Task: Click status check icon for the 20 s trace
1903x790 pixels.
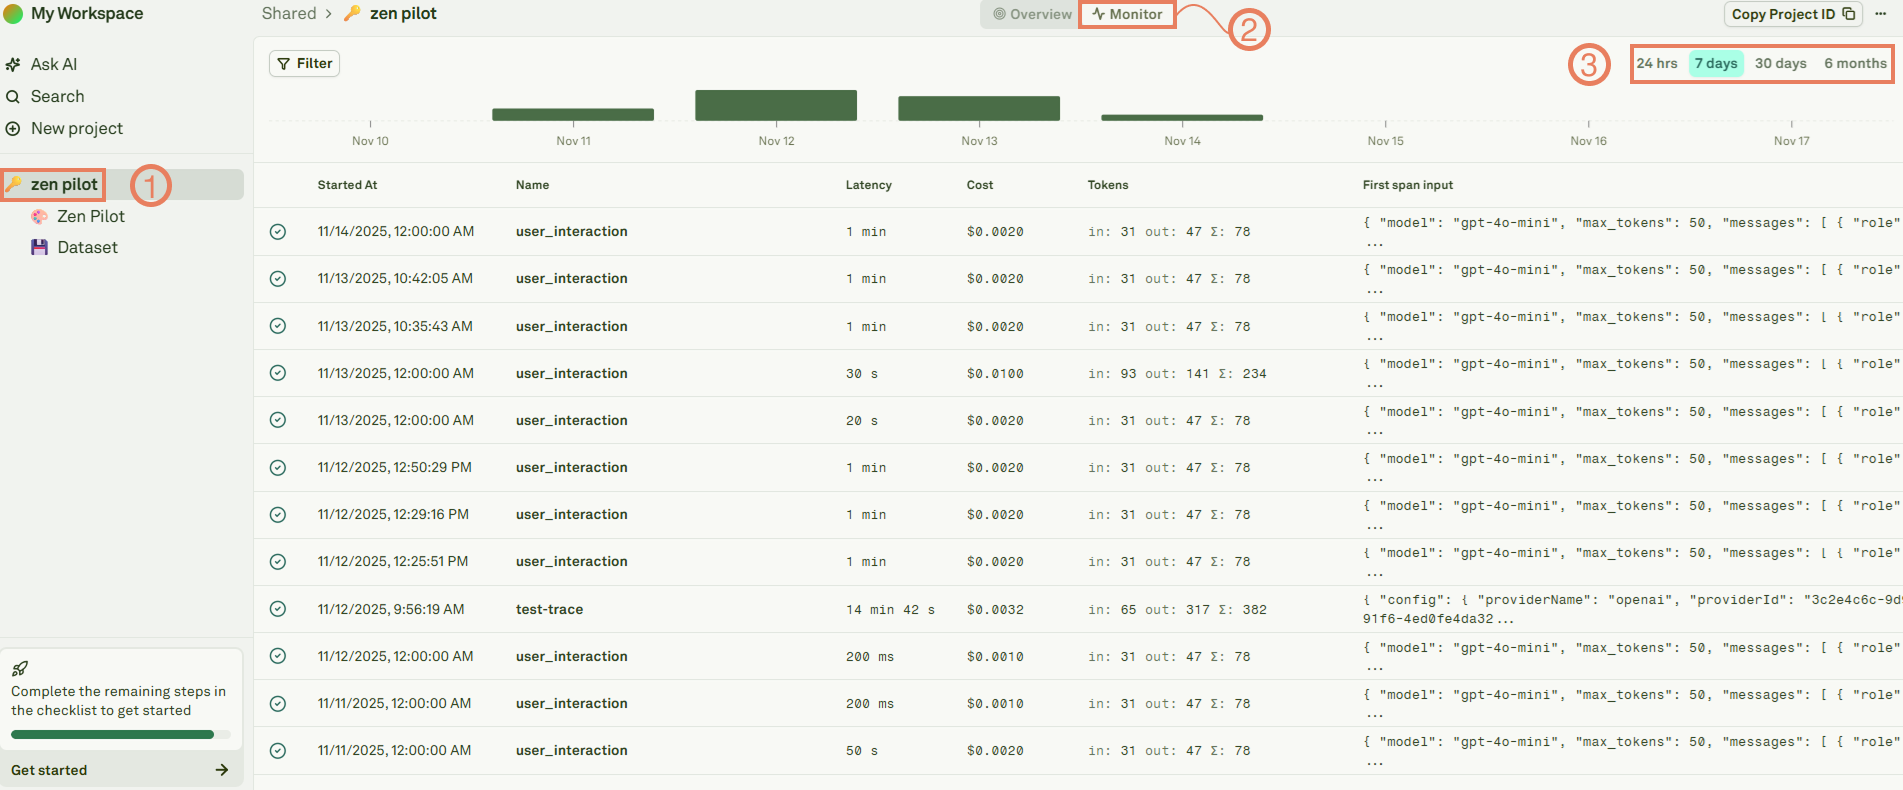Action: [278, 420]
